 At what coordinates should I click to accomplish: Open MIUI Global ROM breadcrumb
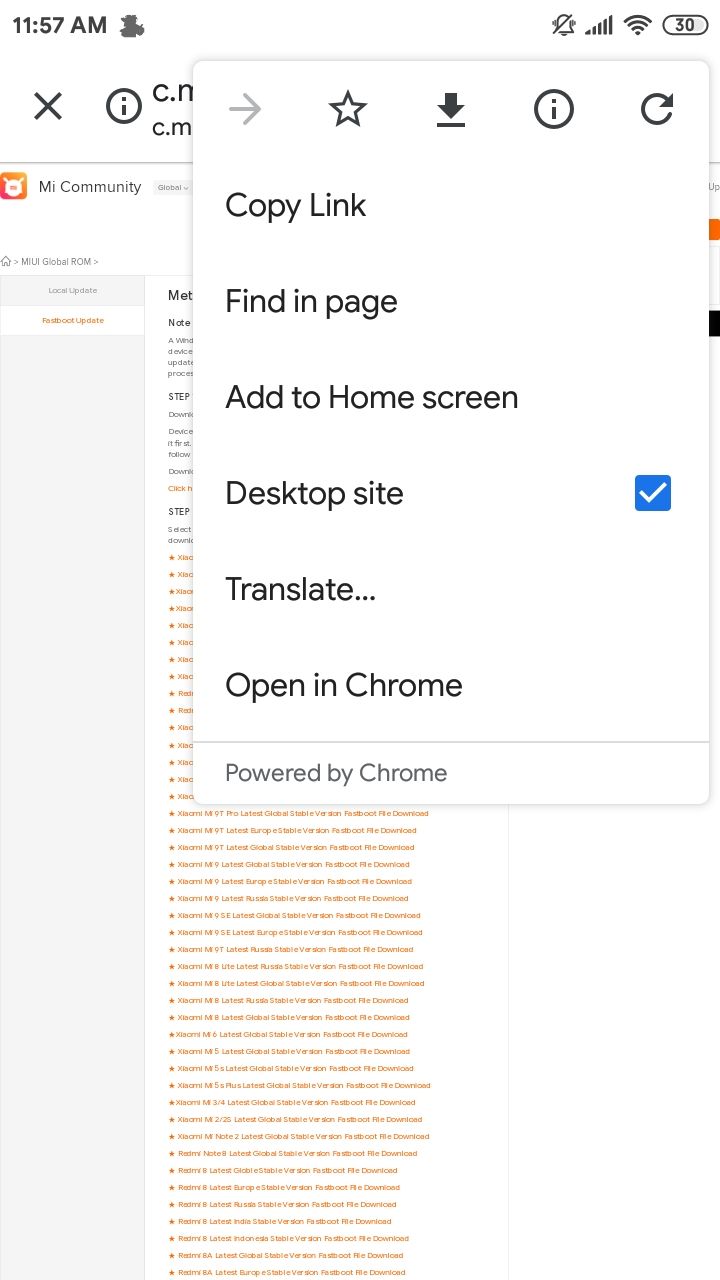point(56,261)
